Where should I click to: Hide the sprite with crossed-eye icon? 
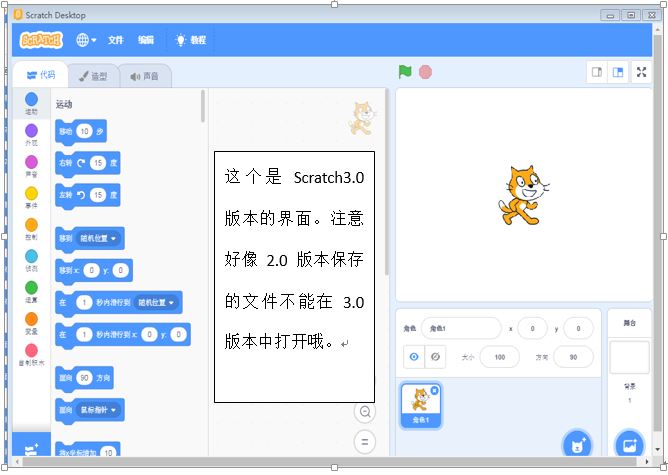tap(435, 357)
